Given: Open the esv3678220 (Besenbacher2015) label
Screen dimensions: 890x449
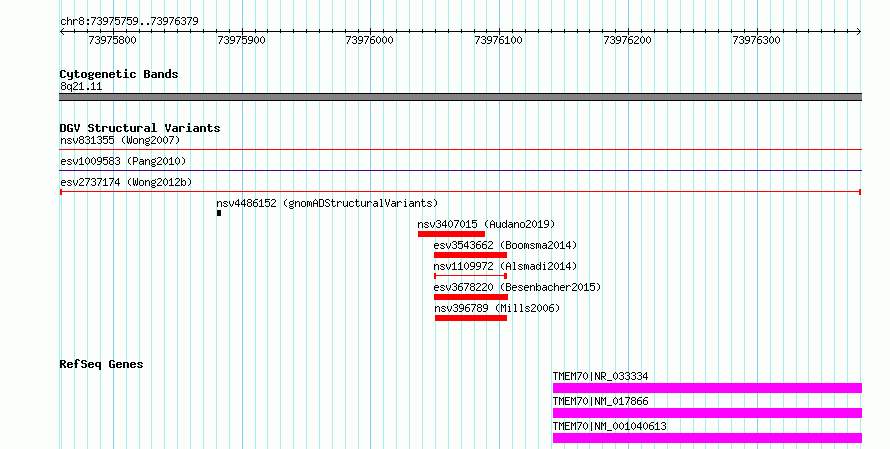Looking at the screenshot, I should (x=517, y=287).
